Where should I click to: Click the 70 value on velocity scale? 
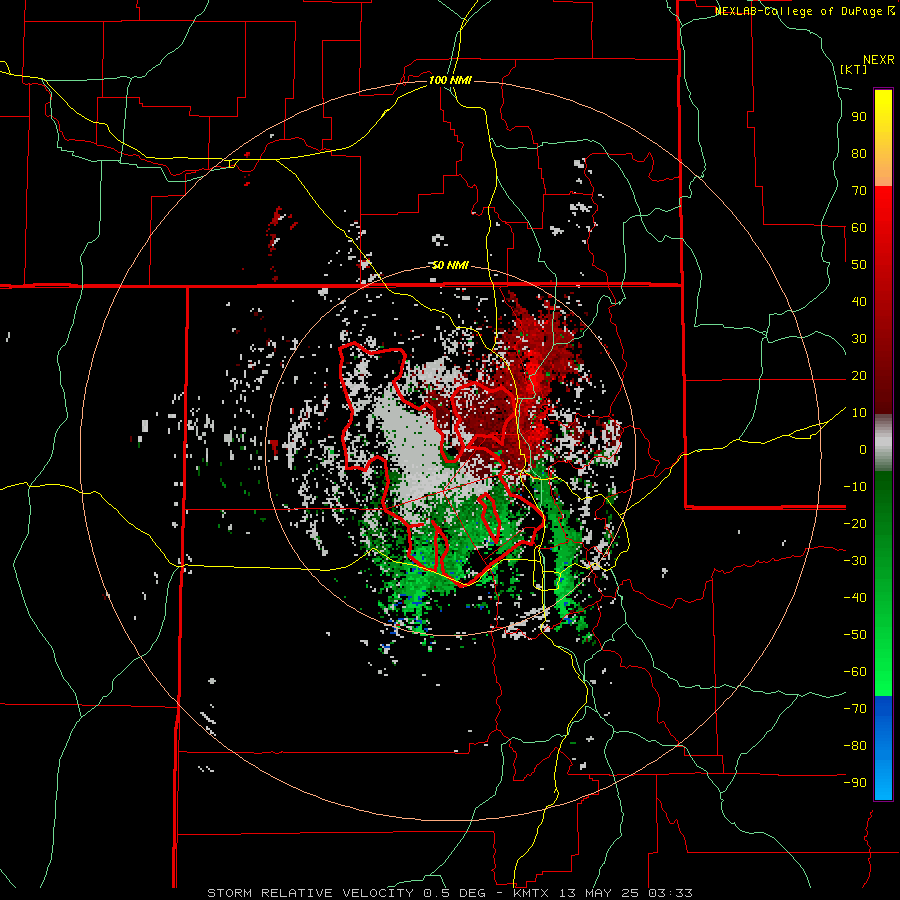(x=859, y=191)
